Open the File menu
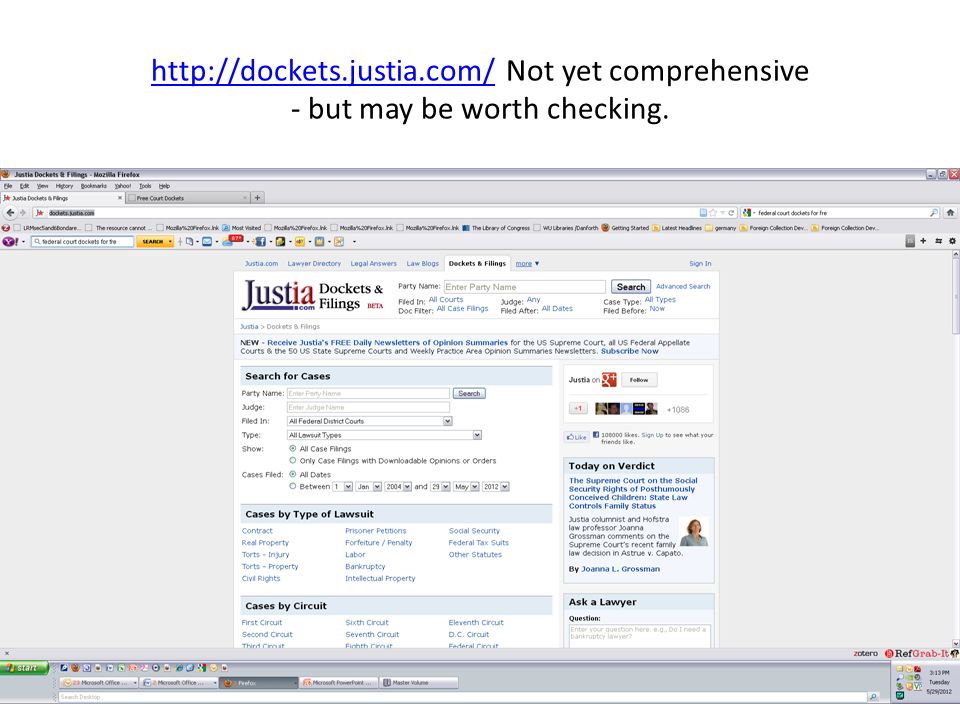Image resolution: width=960 pixels, height=720 pixels. pos(8,186)
